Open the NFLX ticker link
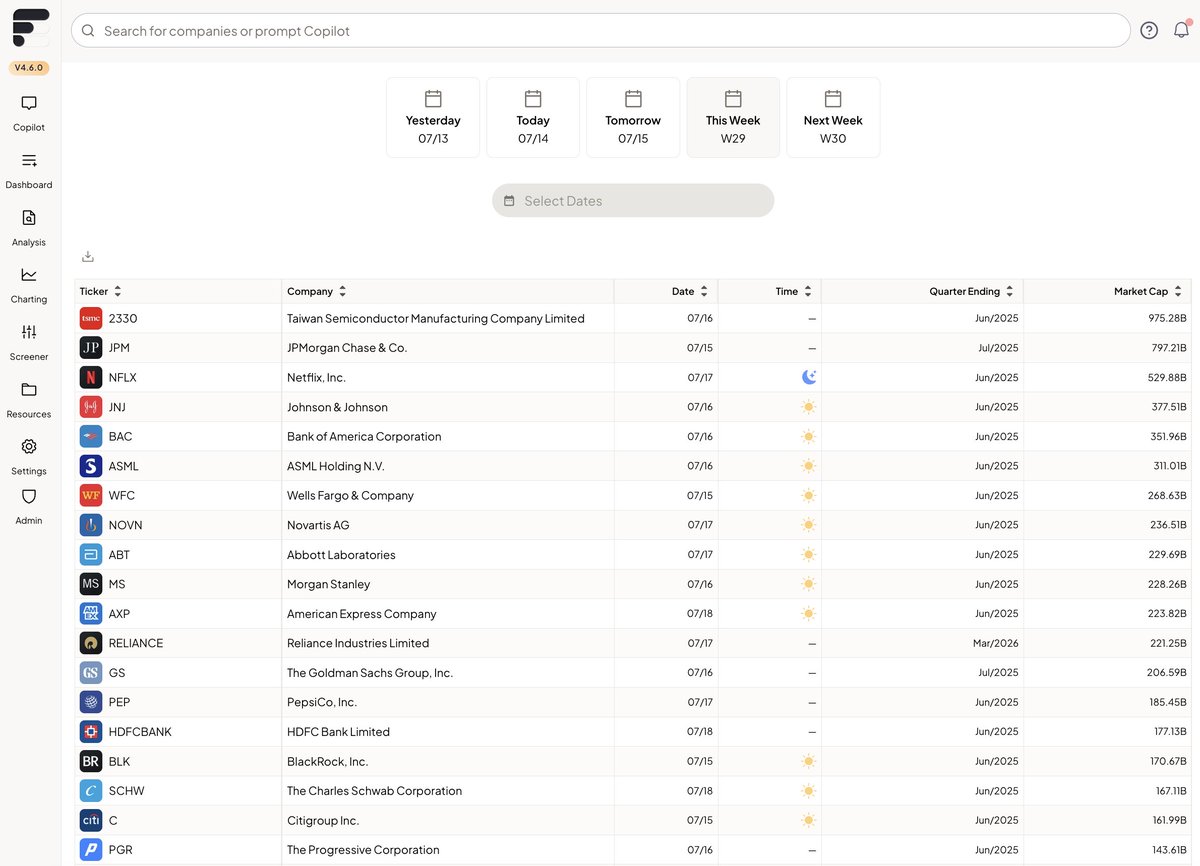The image size is (1200, 866). [123, 378]
